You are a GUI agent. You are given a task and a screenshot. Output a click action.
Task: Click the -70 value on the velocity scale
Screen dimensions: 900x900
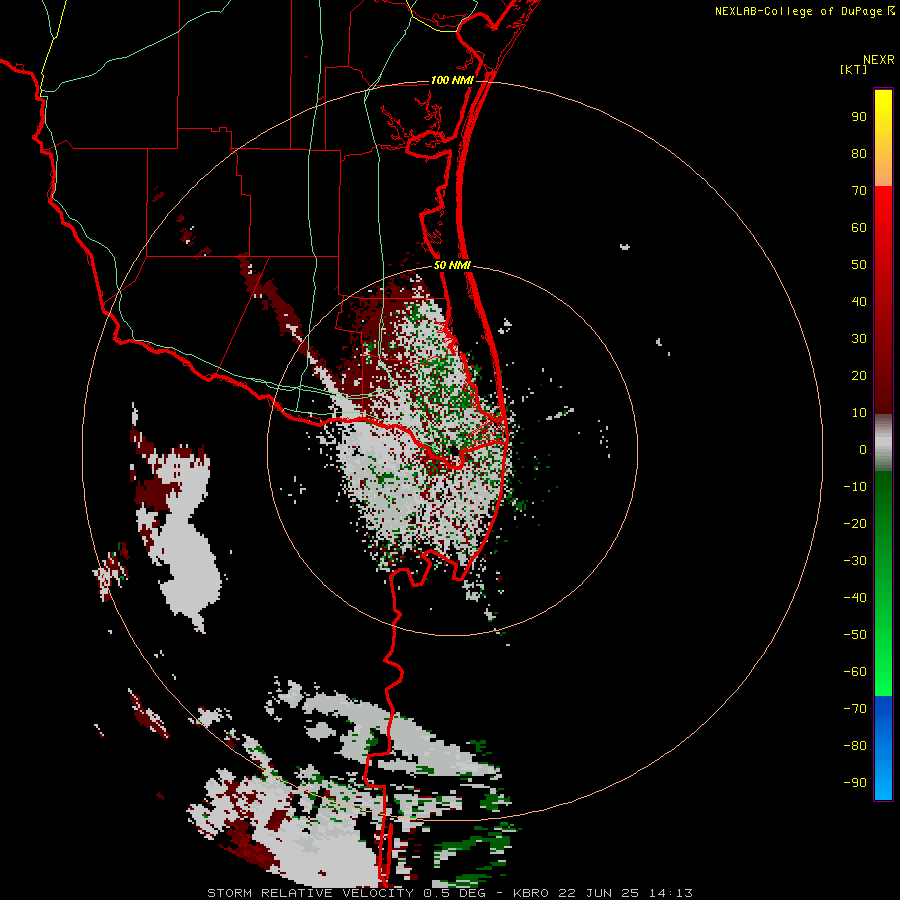coord(855,708)
